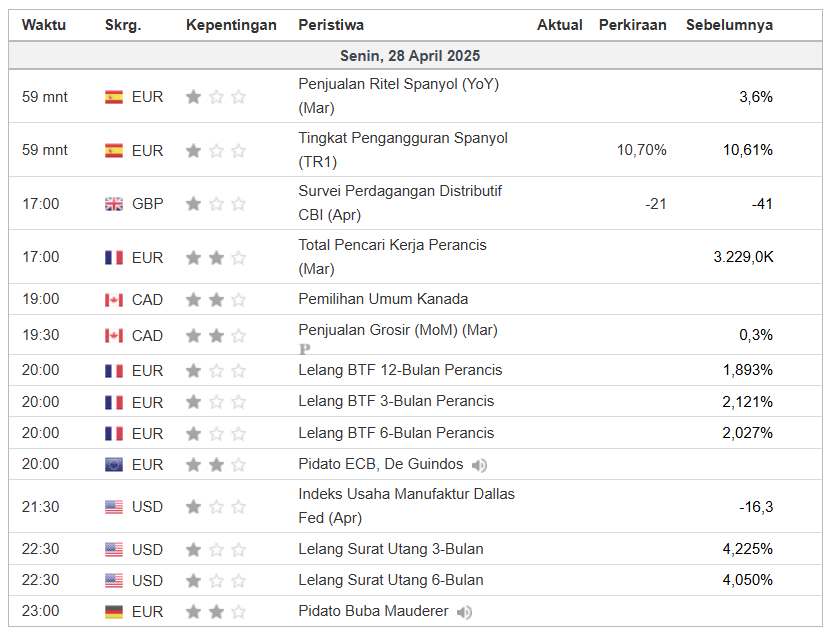Click previous value -41

(762, 204)
